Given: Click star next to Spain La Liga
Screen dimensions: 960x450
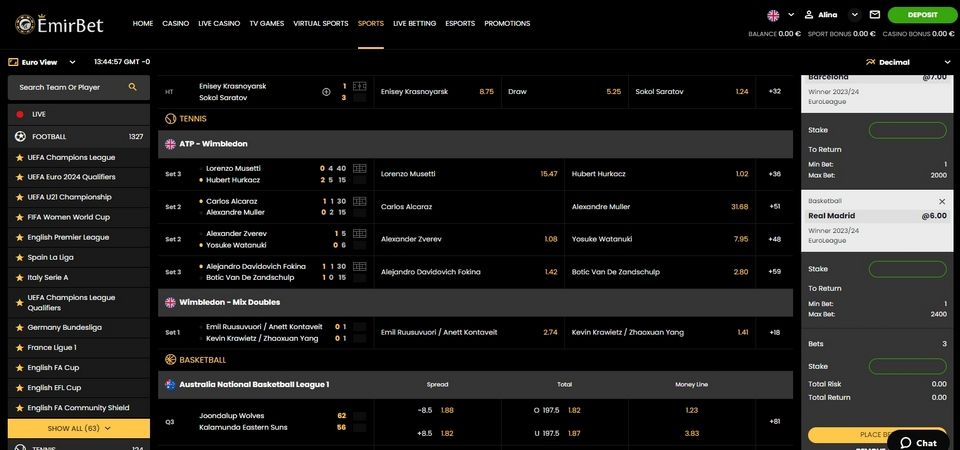Looking at the screenshot, I should click(x=20, y=258).
